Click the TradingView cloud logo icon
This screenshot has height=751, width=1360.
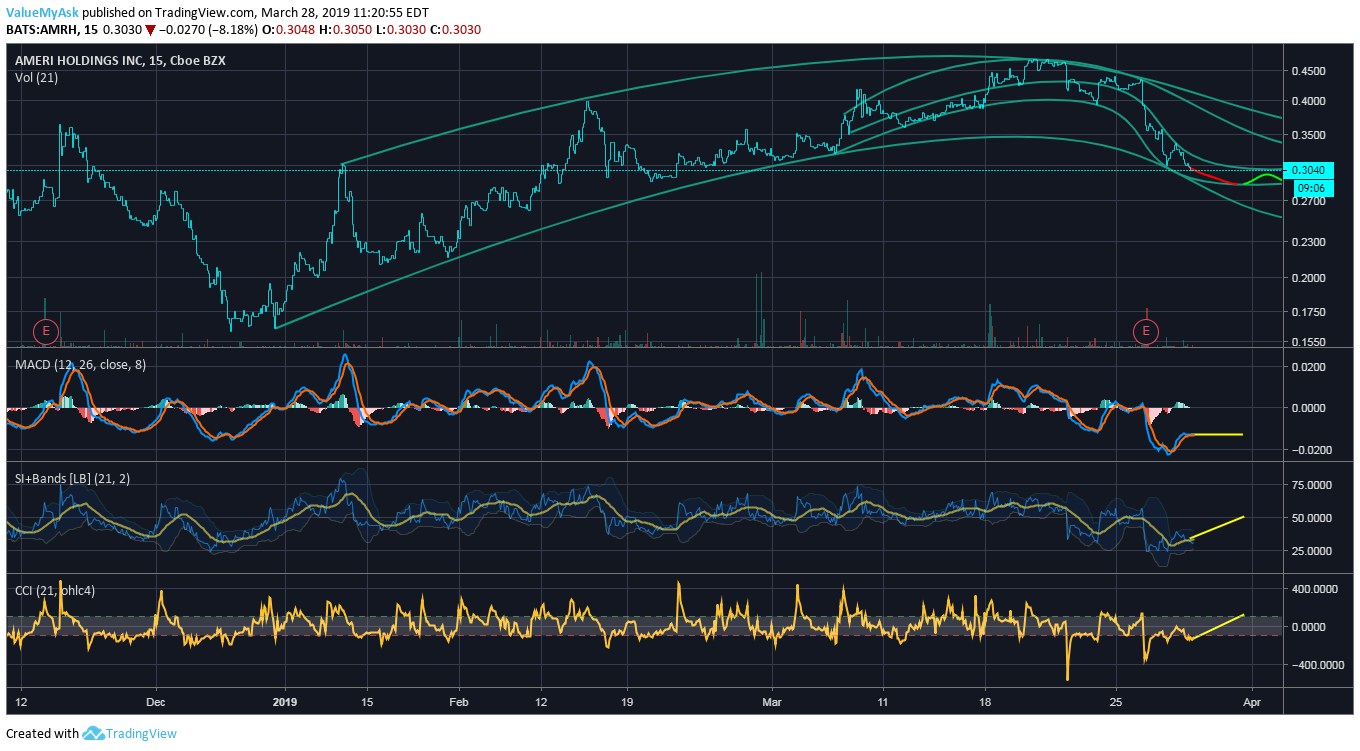[x=94, y=733]
